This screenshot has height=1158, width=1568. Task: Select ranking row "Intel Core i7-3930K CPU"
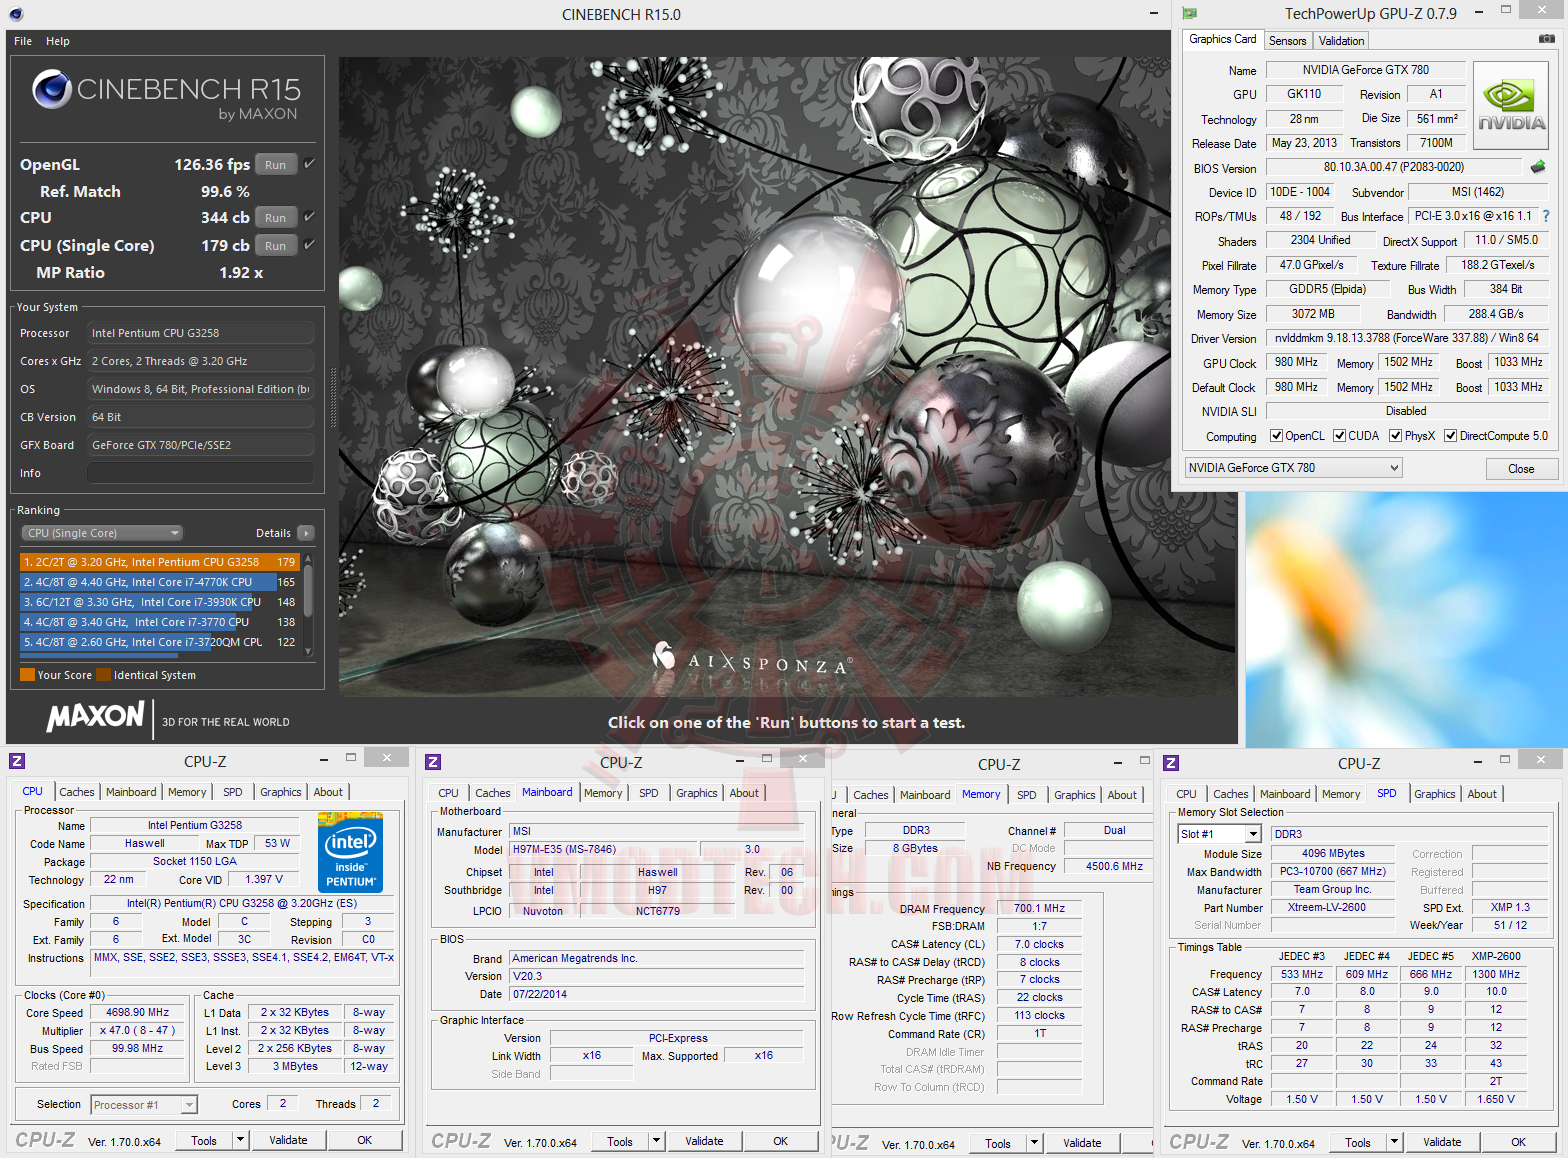(158, 602)
